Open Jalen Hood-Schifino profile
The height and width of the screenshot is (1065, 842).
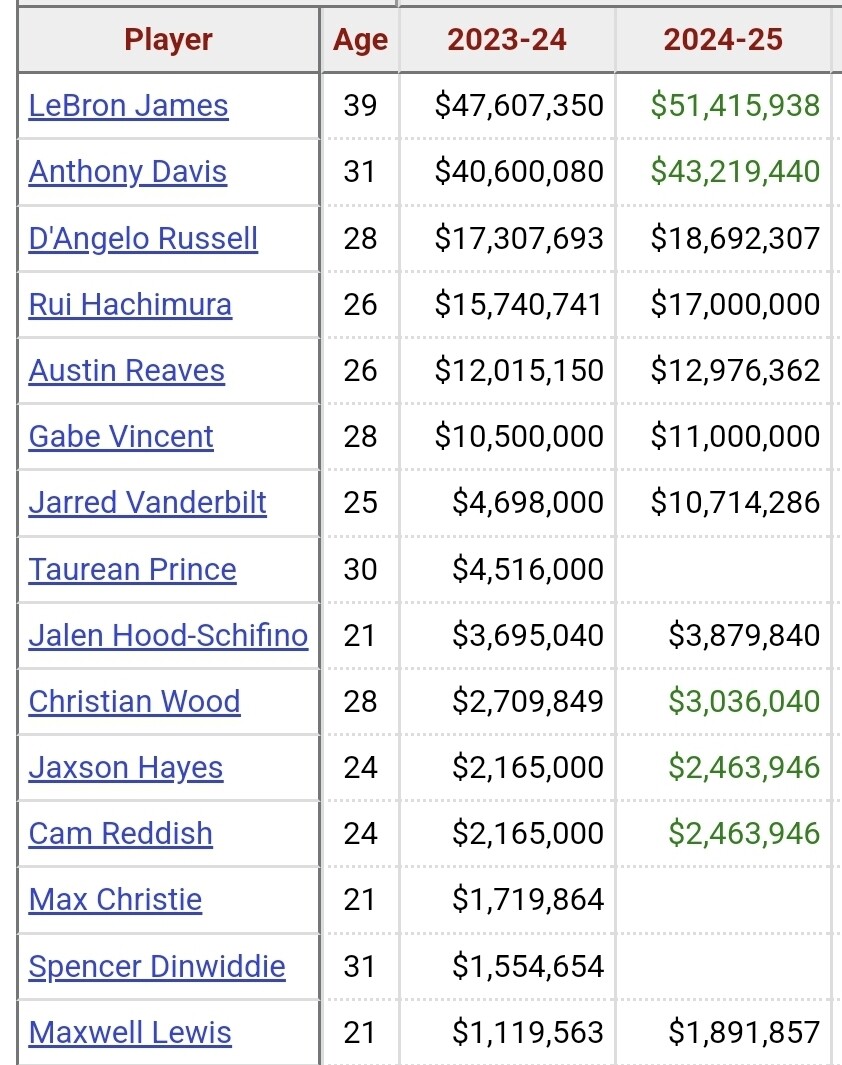[x=168, y=635]
